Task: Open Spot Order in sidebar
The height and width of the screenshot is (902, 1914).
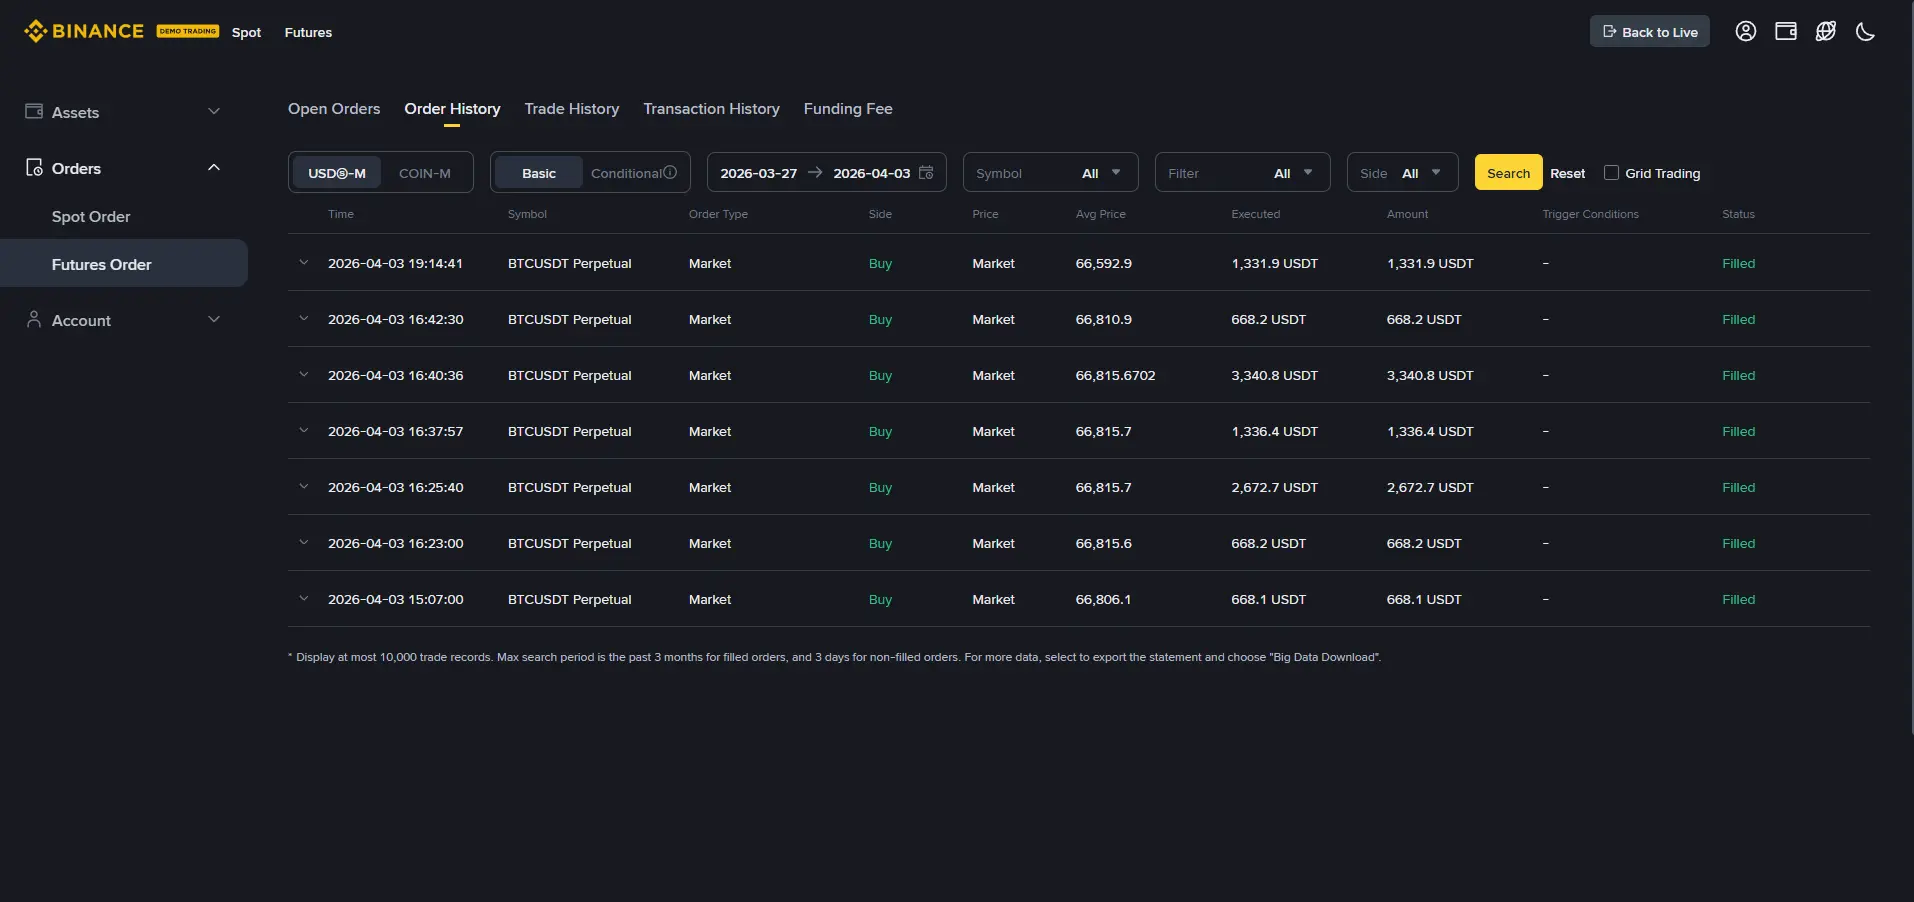Action: [x=91, y=216]
